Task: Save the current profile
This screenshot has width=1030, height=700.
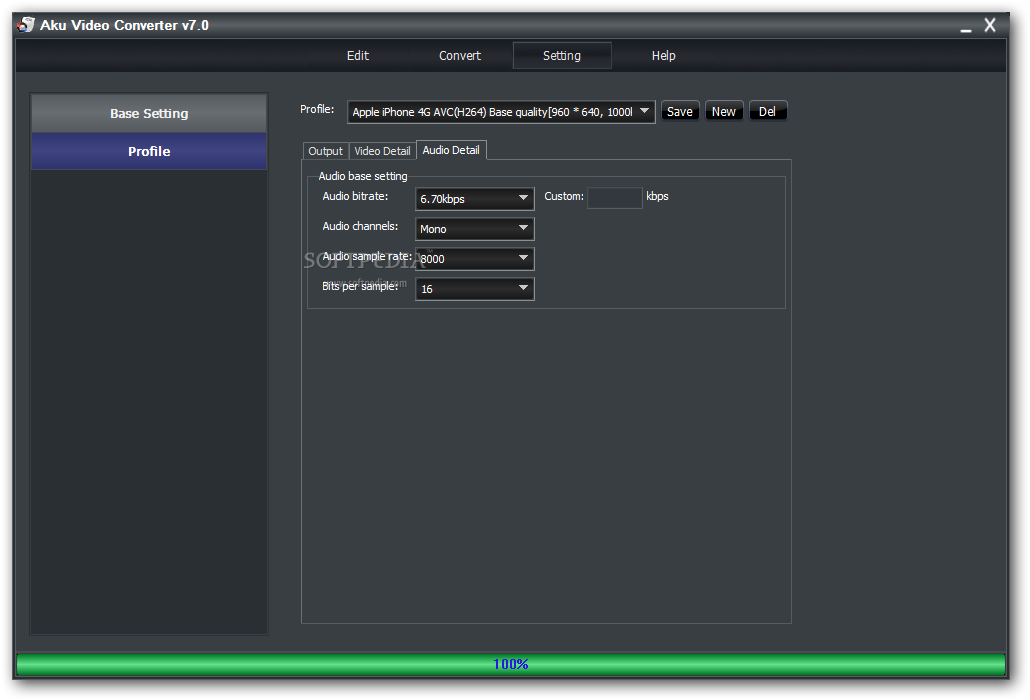Action: tap(680, 112)
